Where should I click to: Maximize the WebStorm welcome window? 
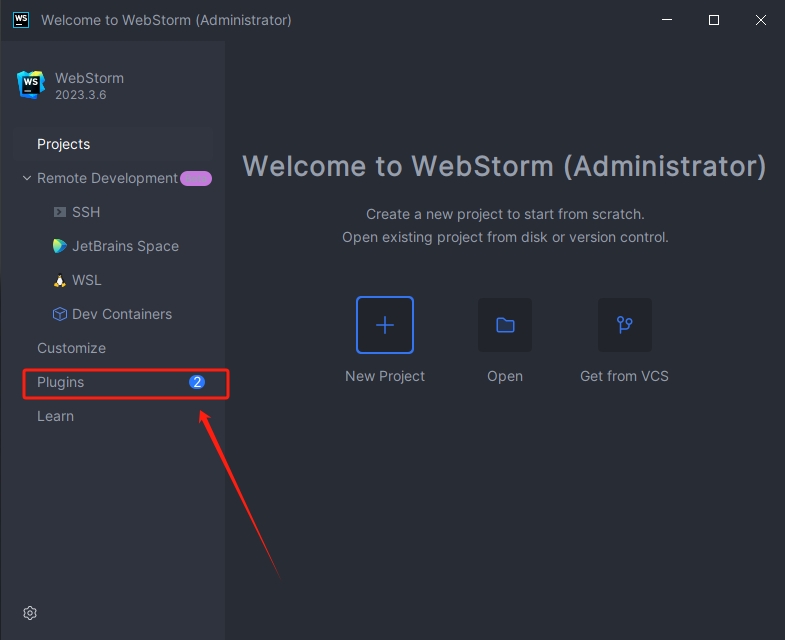point(714,19)
